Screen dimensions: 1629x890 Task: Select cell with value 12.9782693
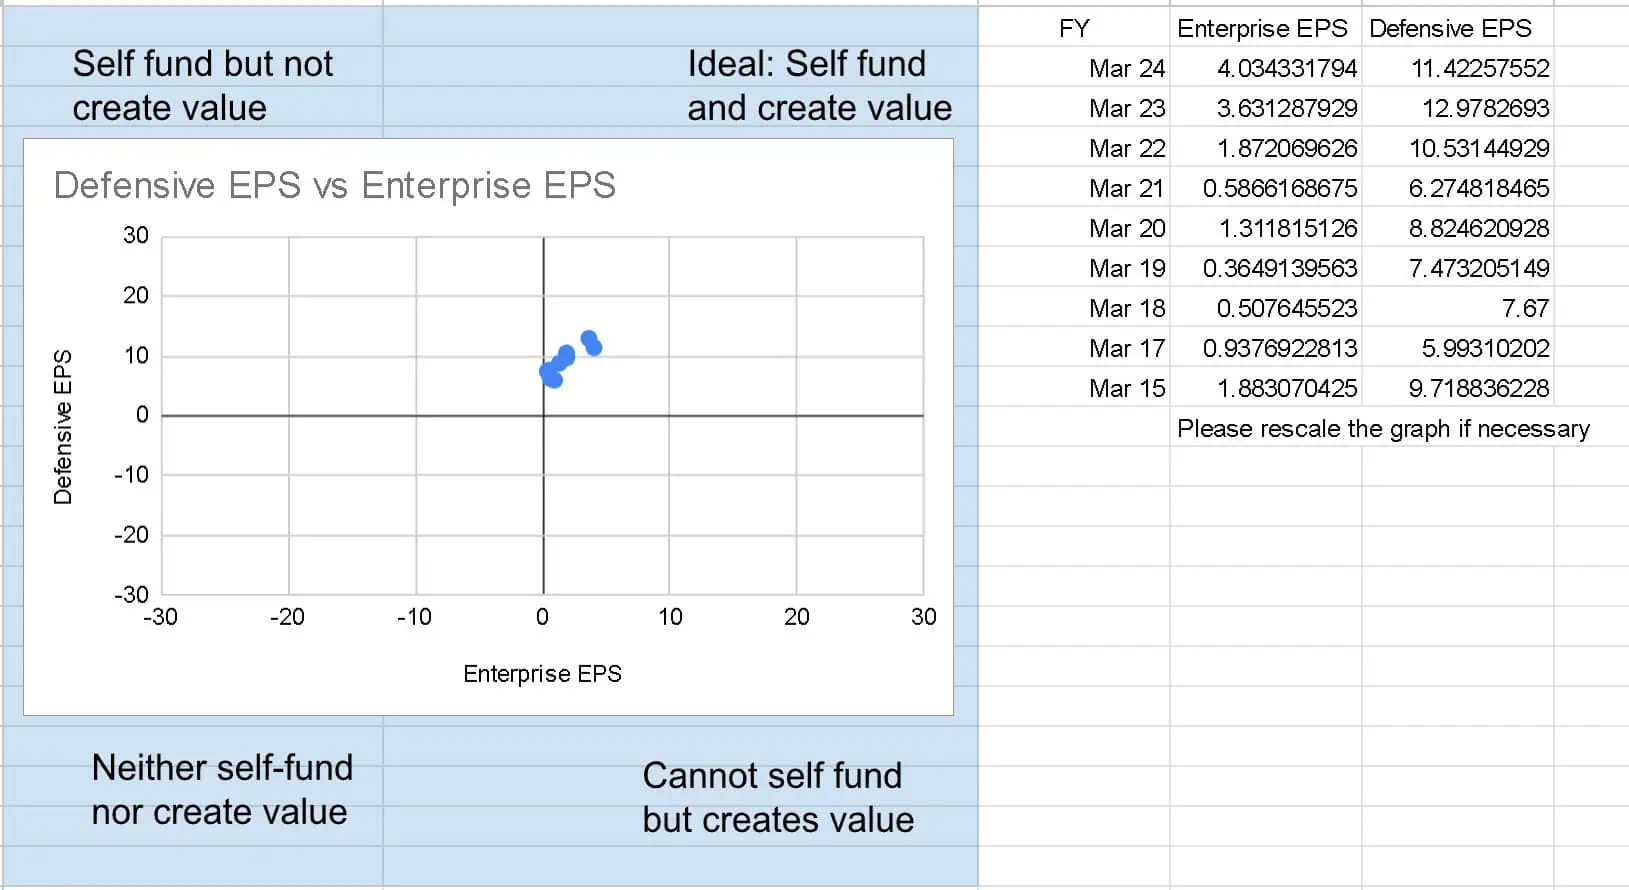tap(1457, 108)
